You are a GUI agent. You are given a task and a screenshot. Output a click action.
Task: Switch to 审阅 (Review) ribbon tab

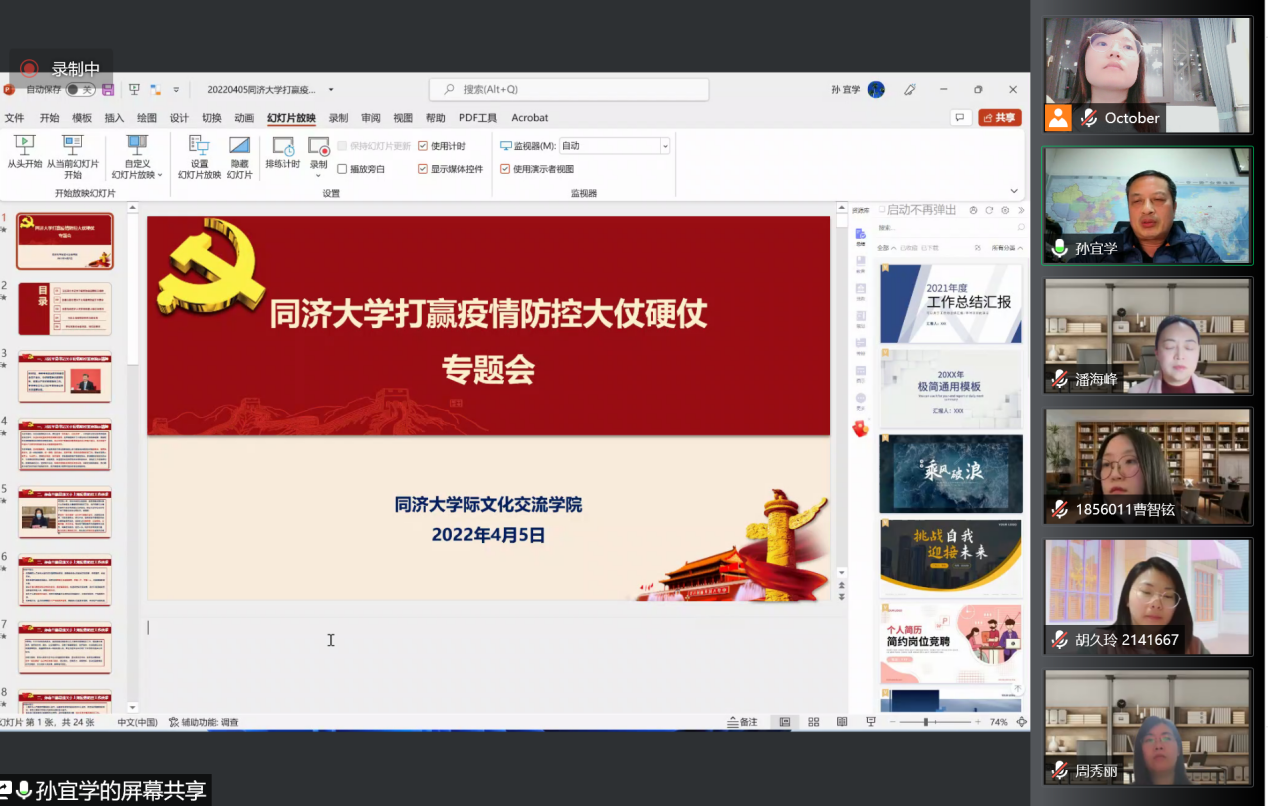371,118
